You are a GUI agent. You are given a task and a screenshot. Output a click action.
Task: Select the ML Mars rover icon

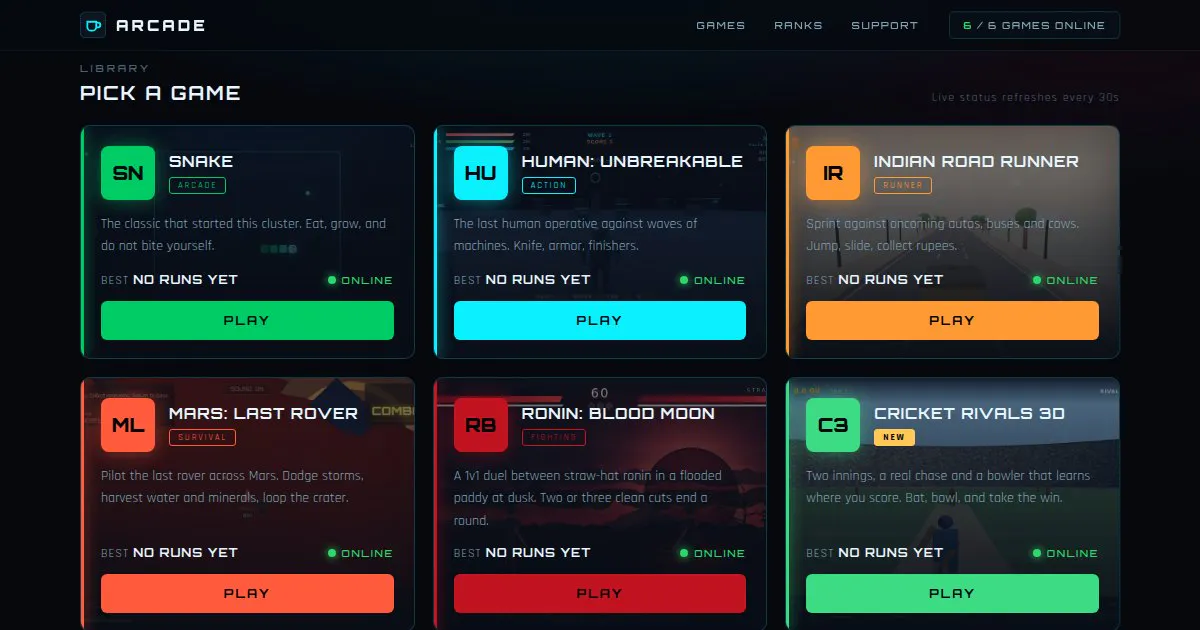[128, 425]
